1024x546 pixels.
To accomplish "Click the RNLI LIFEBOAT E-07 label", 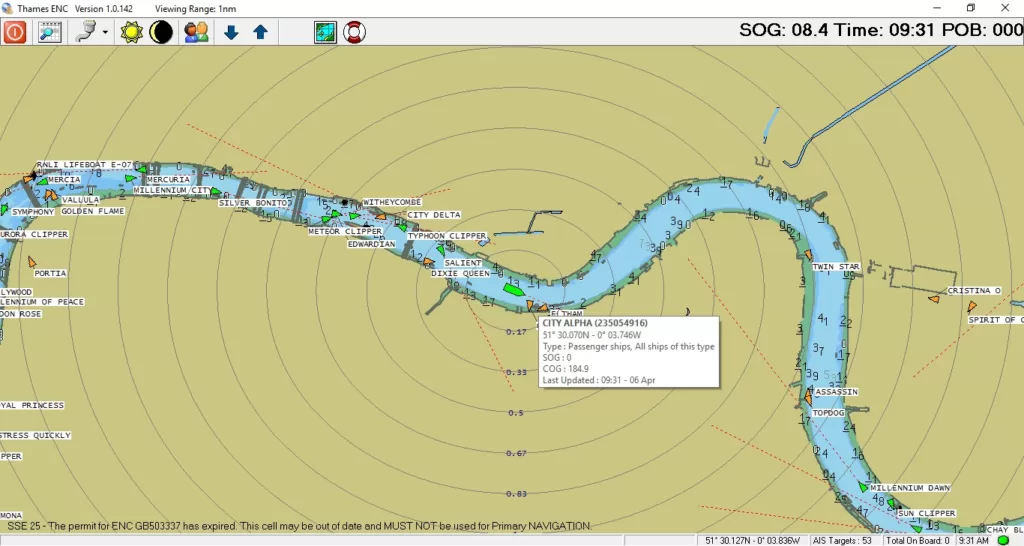I will coord(84,165).
